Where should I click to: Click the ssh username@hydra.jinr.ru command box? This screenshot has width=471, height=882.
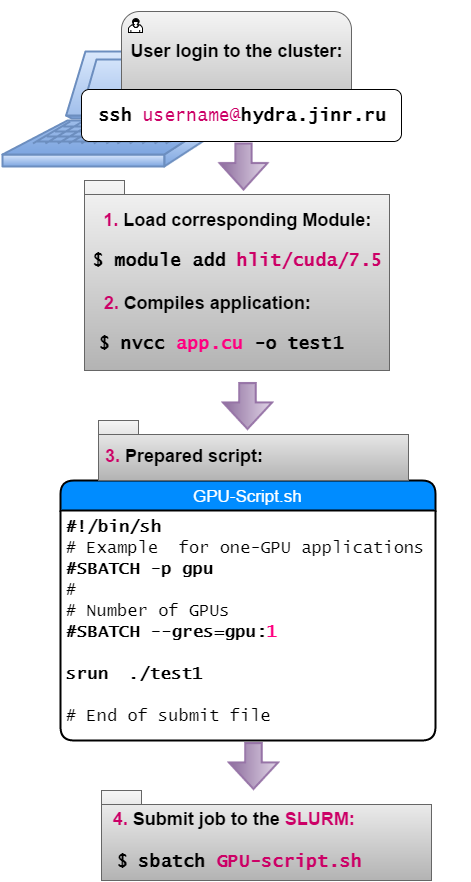click(x=241, y=115)
